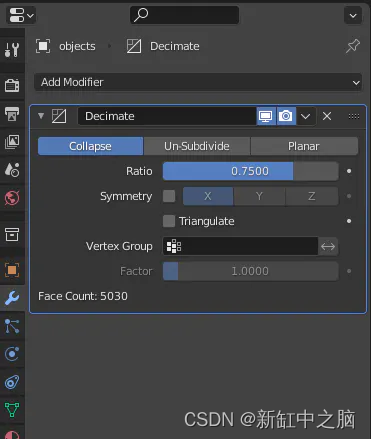
Task: Animate Symmetry property dot
Action: 349,196
